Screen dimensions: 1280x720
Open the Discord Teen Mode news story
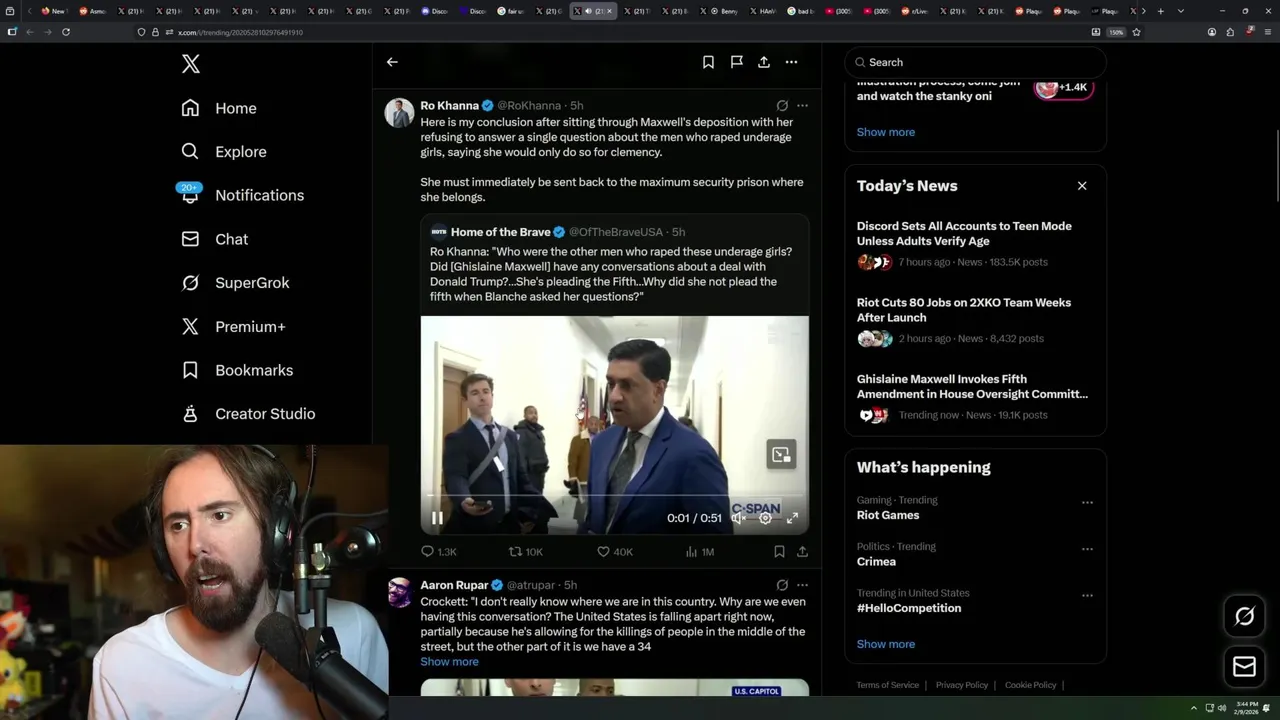click(x=975, y=244)
